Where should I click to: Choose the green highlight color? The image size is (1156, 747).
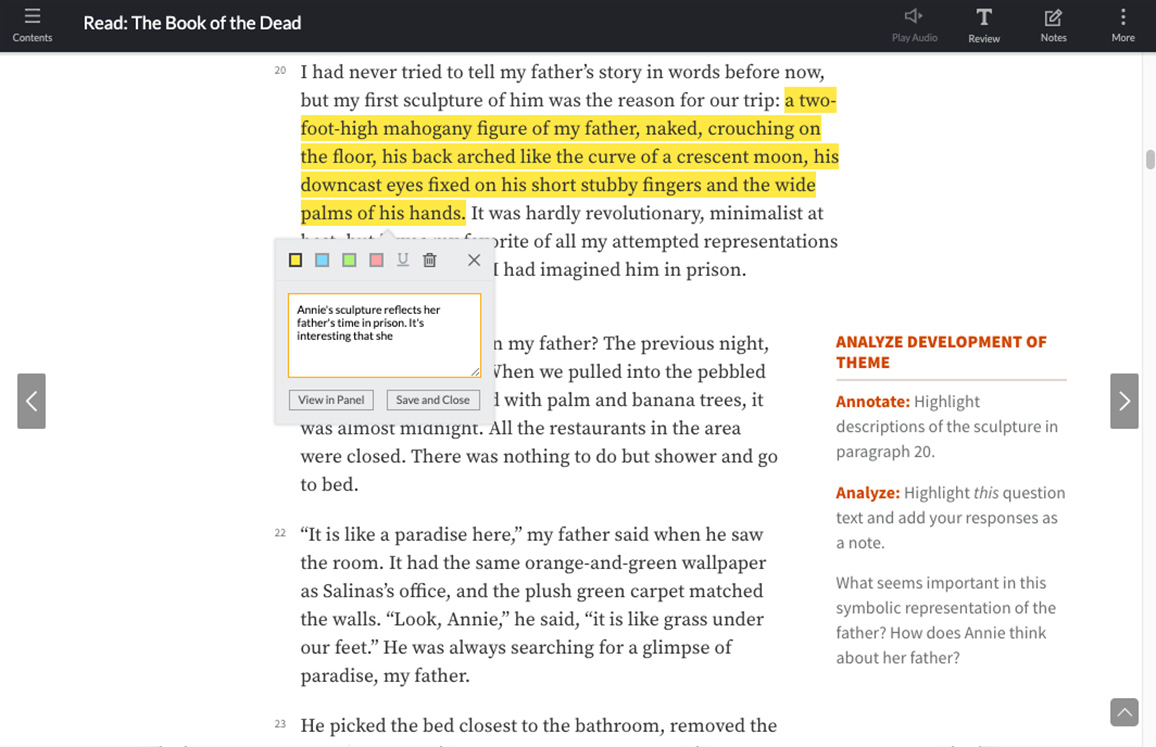click(x=349, y=260)
